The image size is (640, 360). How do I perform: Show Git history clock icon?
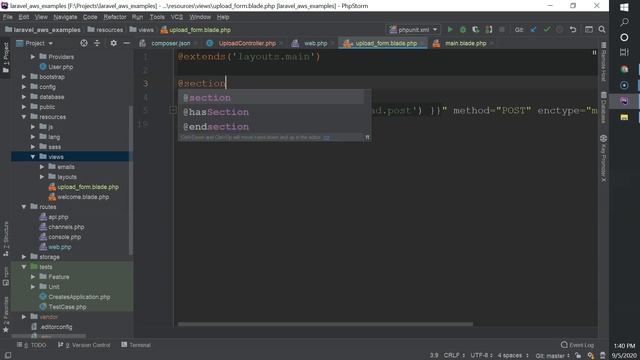tap(560, 29)
